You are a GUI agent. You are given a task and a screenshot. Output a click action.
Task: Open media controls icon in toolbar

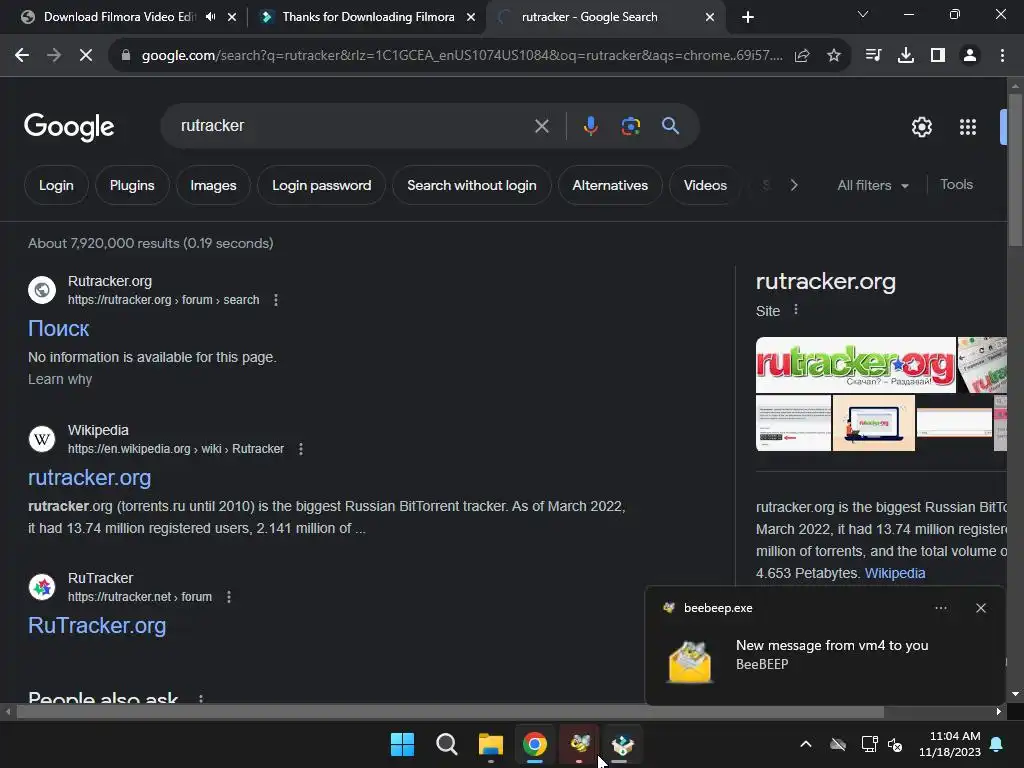pyautogui.click(x=873, y=56)
